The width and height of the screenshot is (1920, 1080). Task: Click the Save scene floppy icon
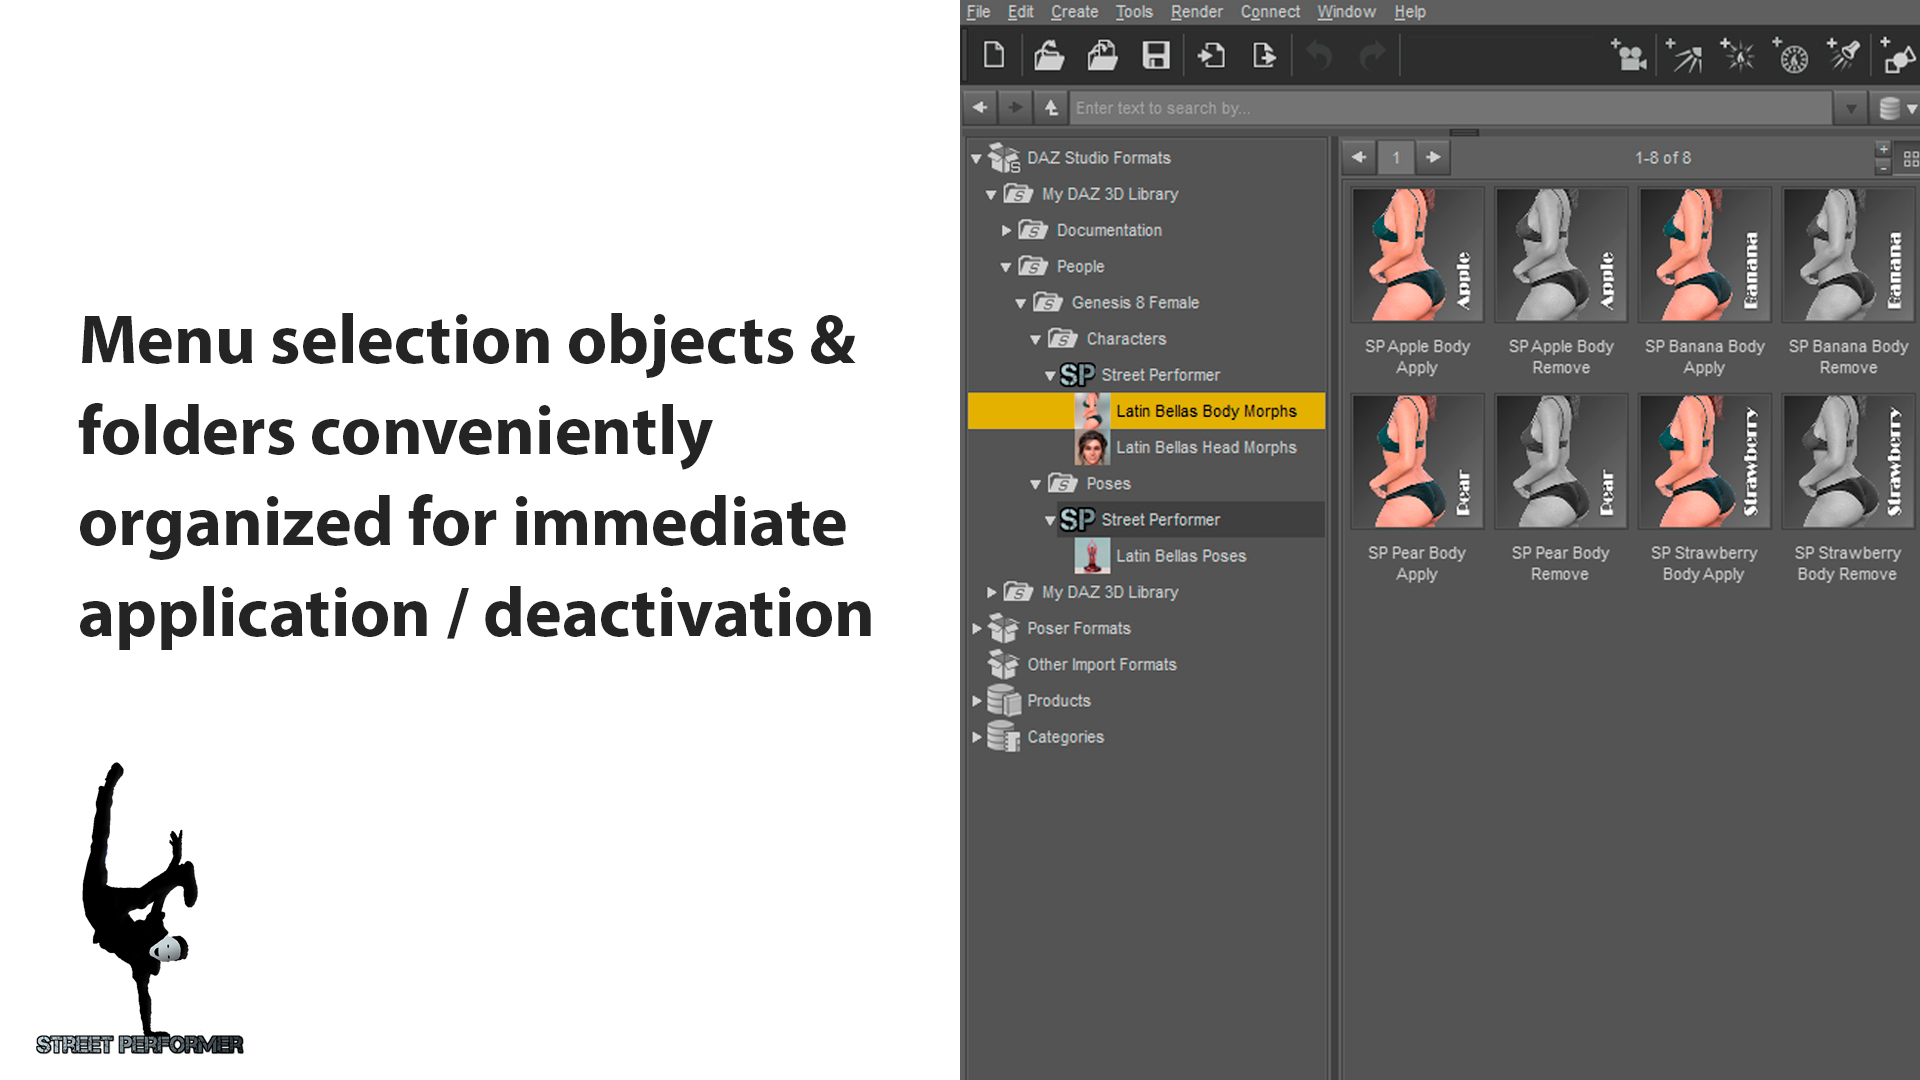point(1156,55)
